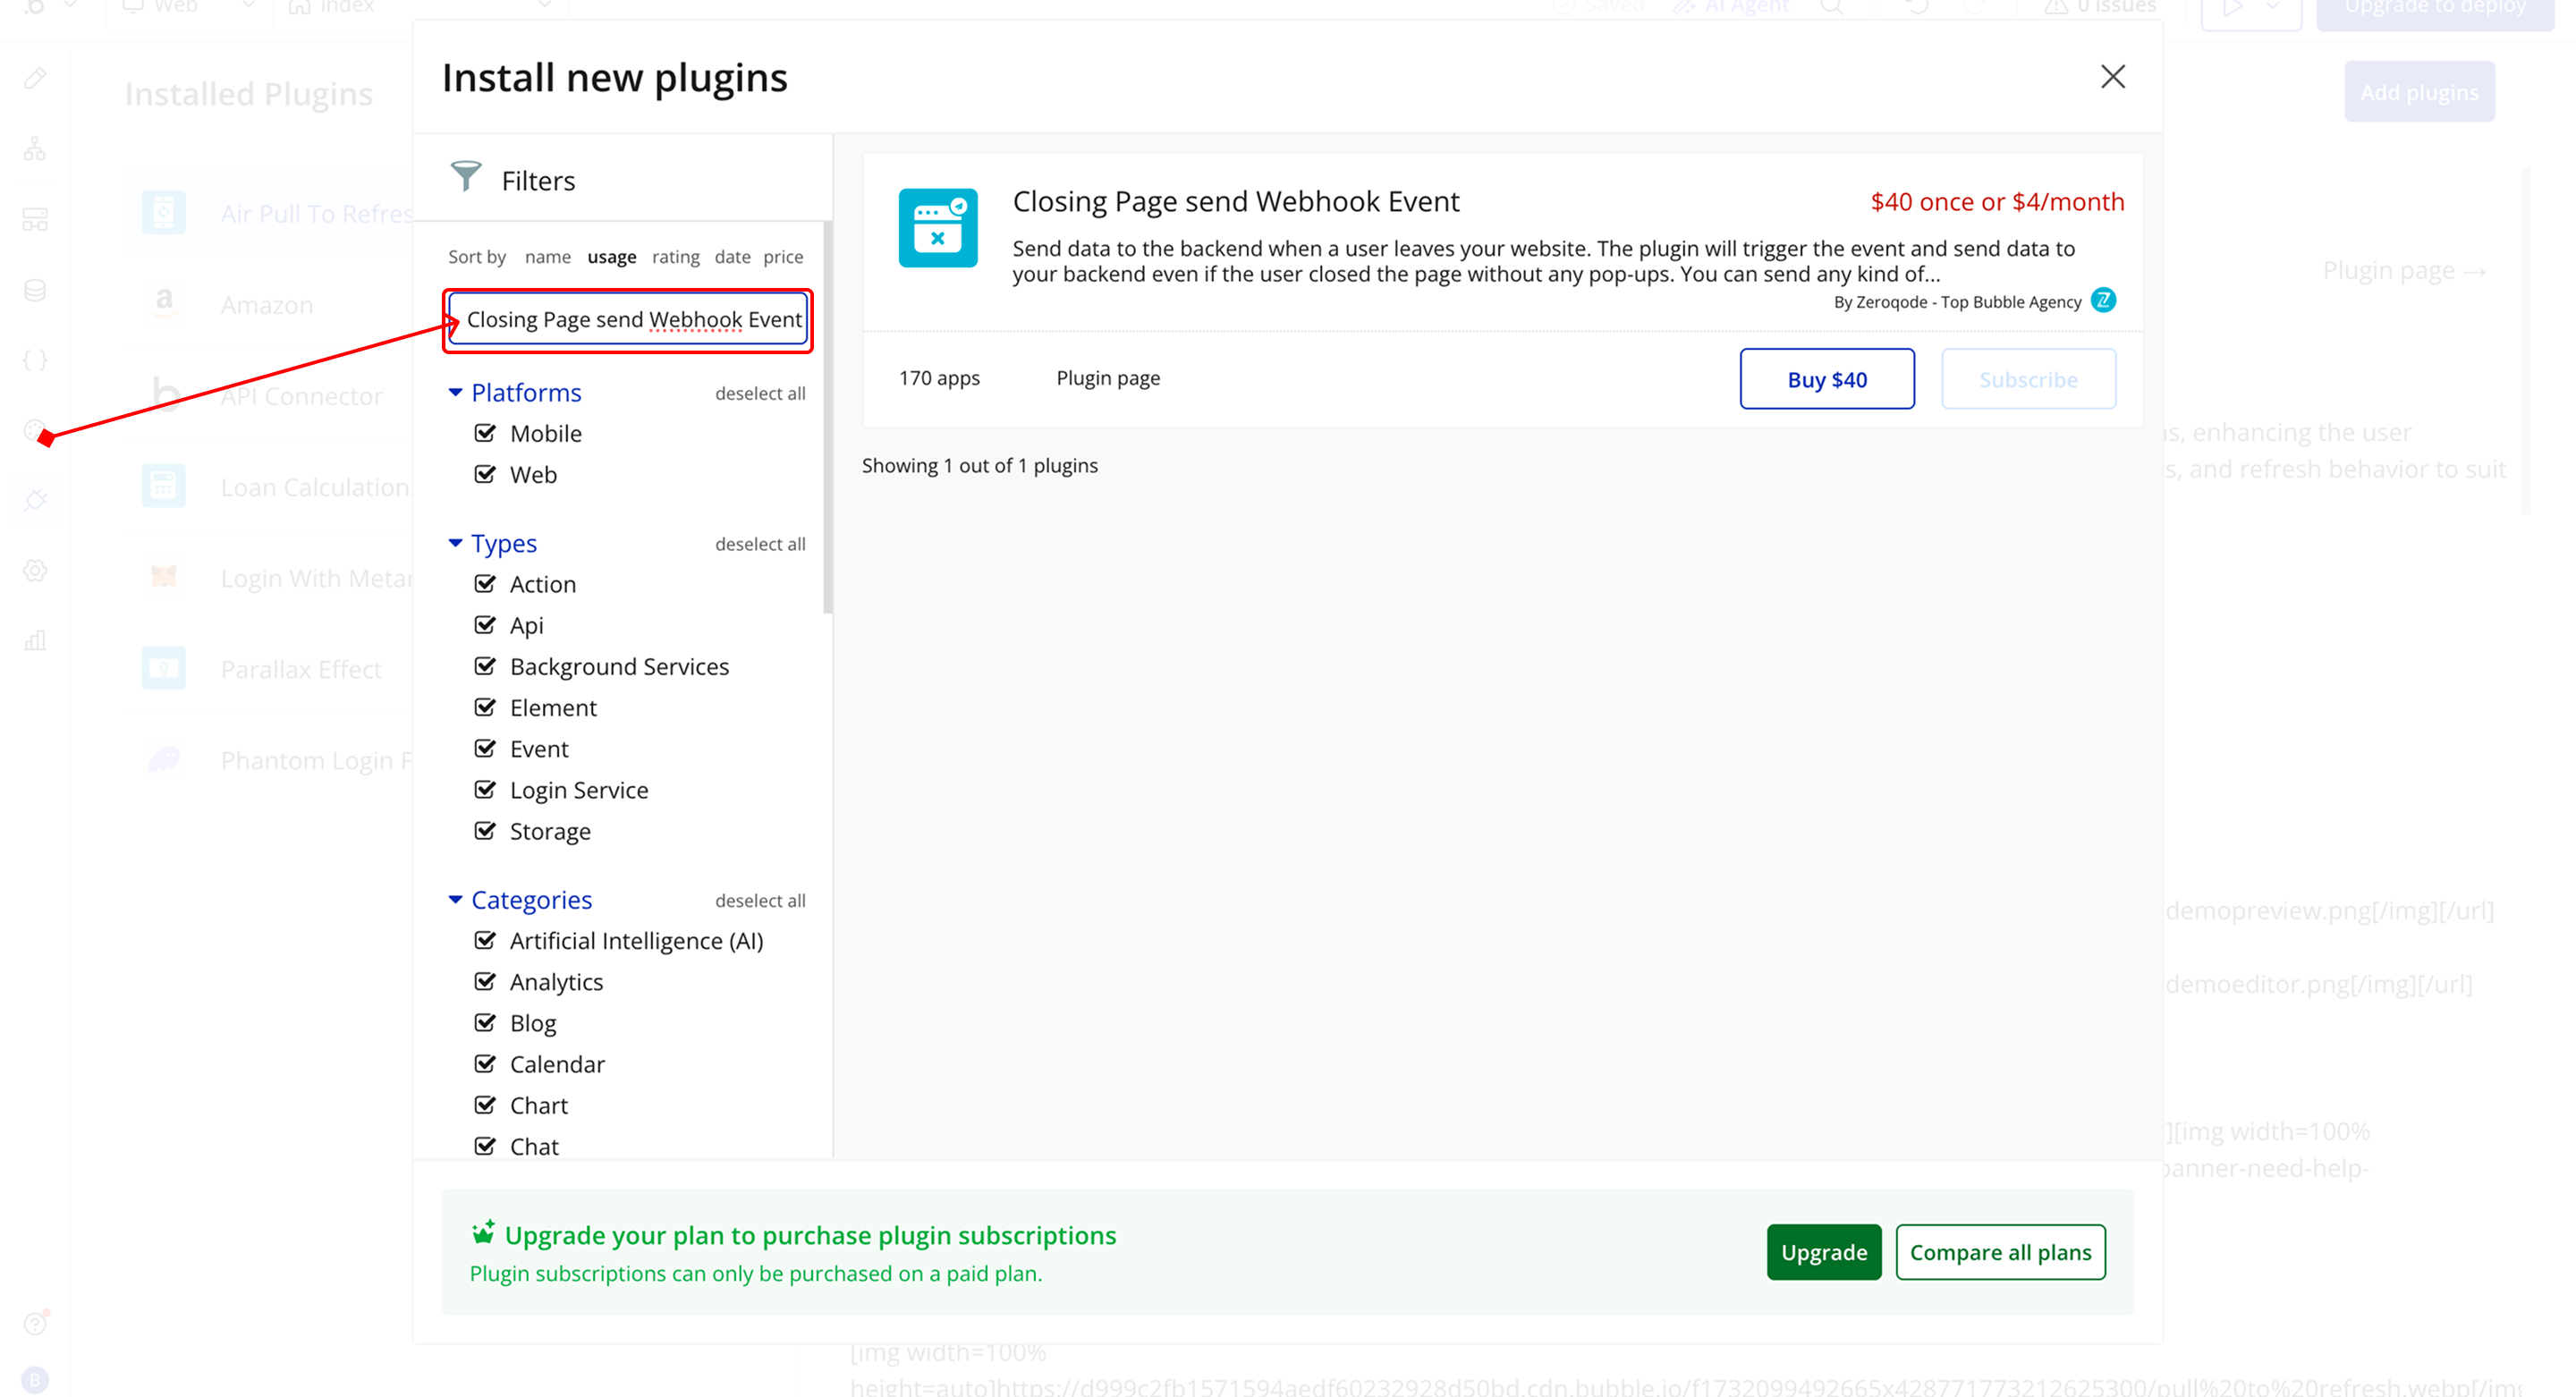Collapse the Categories filter section
2576x1397 pixels.
click(x=455, y=900)
